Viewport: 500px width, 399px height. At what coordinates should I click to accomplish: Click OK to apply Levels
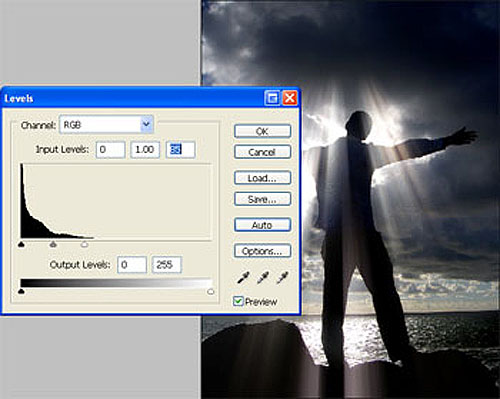(262, 131)
